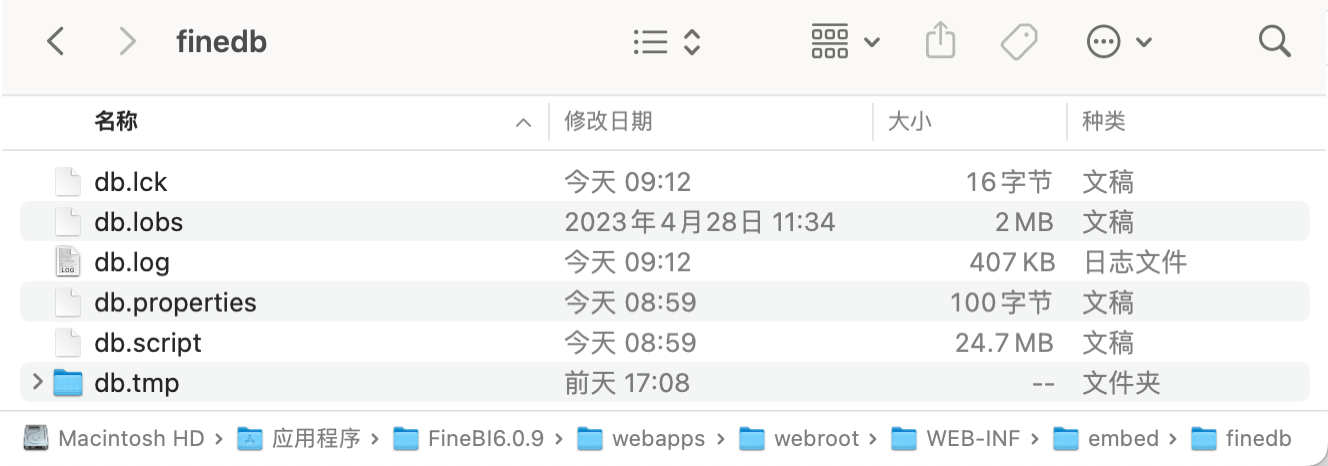1328x466 pixels.
Task: Jump to webapps folder in path bar
Action: (x=658, y=438)
